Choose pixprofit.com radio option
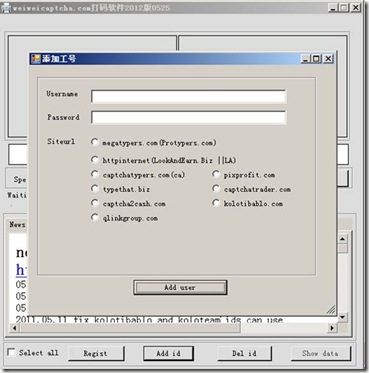Viewport: 369px width, 373px height. click(216, 174)
